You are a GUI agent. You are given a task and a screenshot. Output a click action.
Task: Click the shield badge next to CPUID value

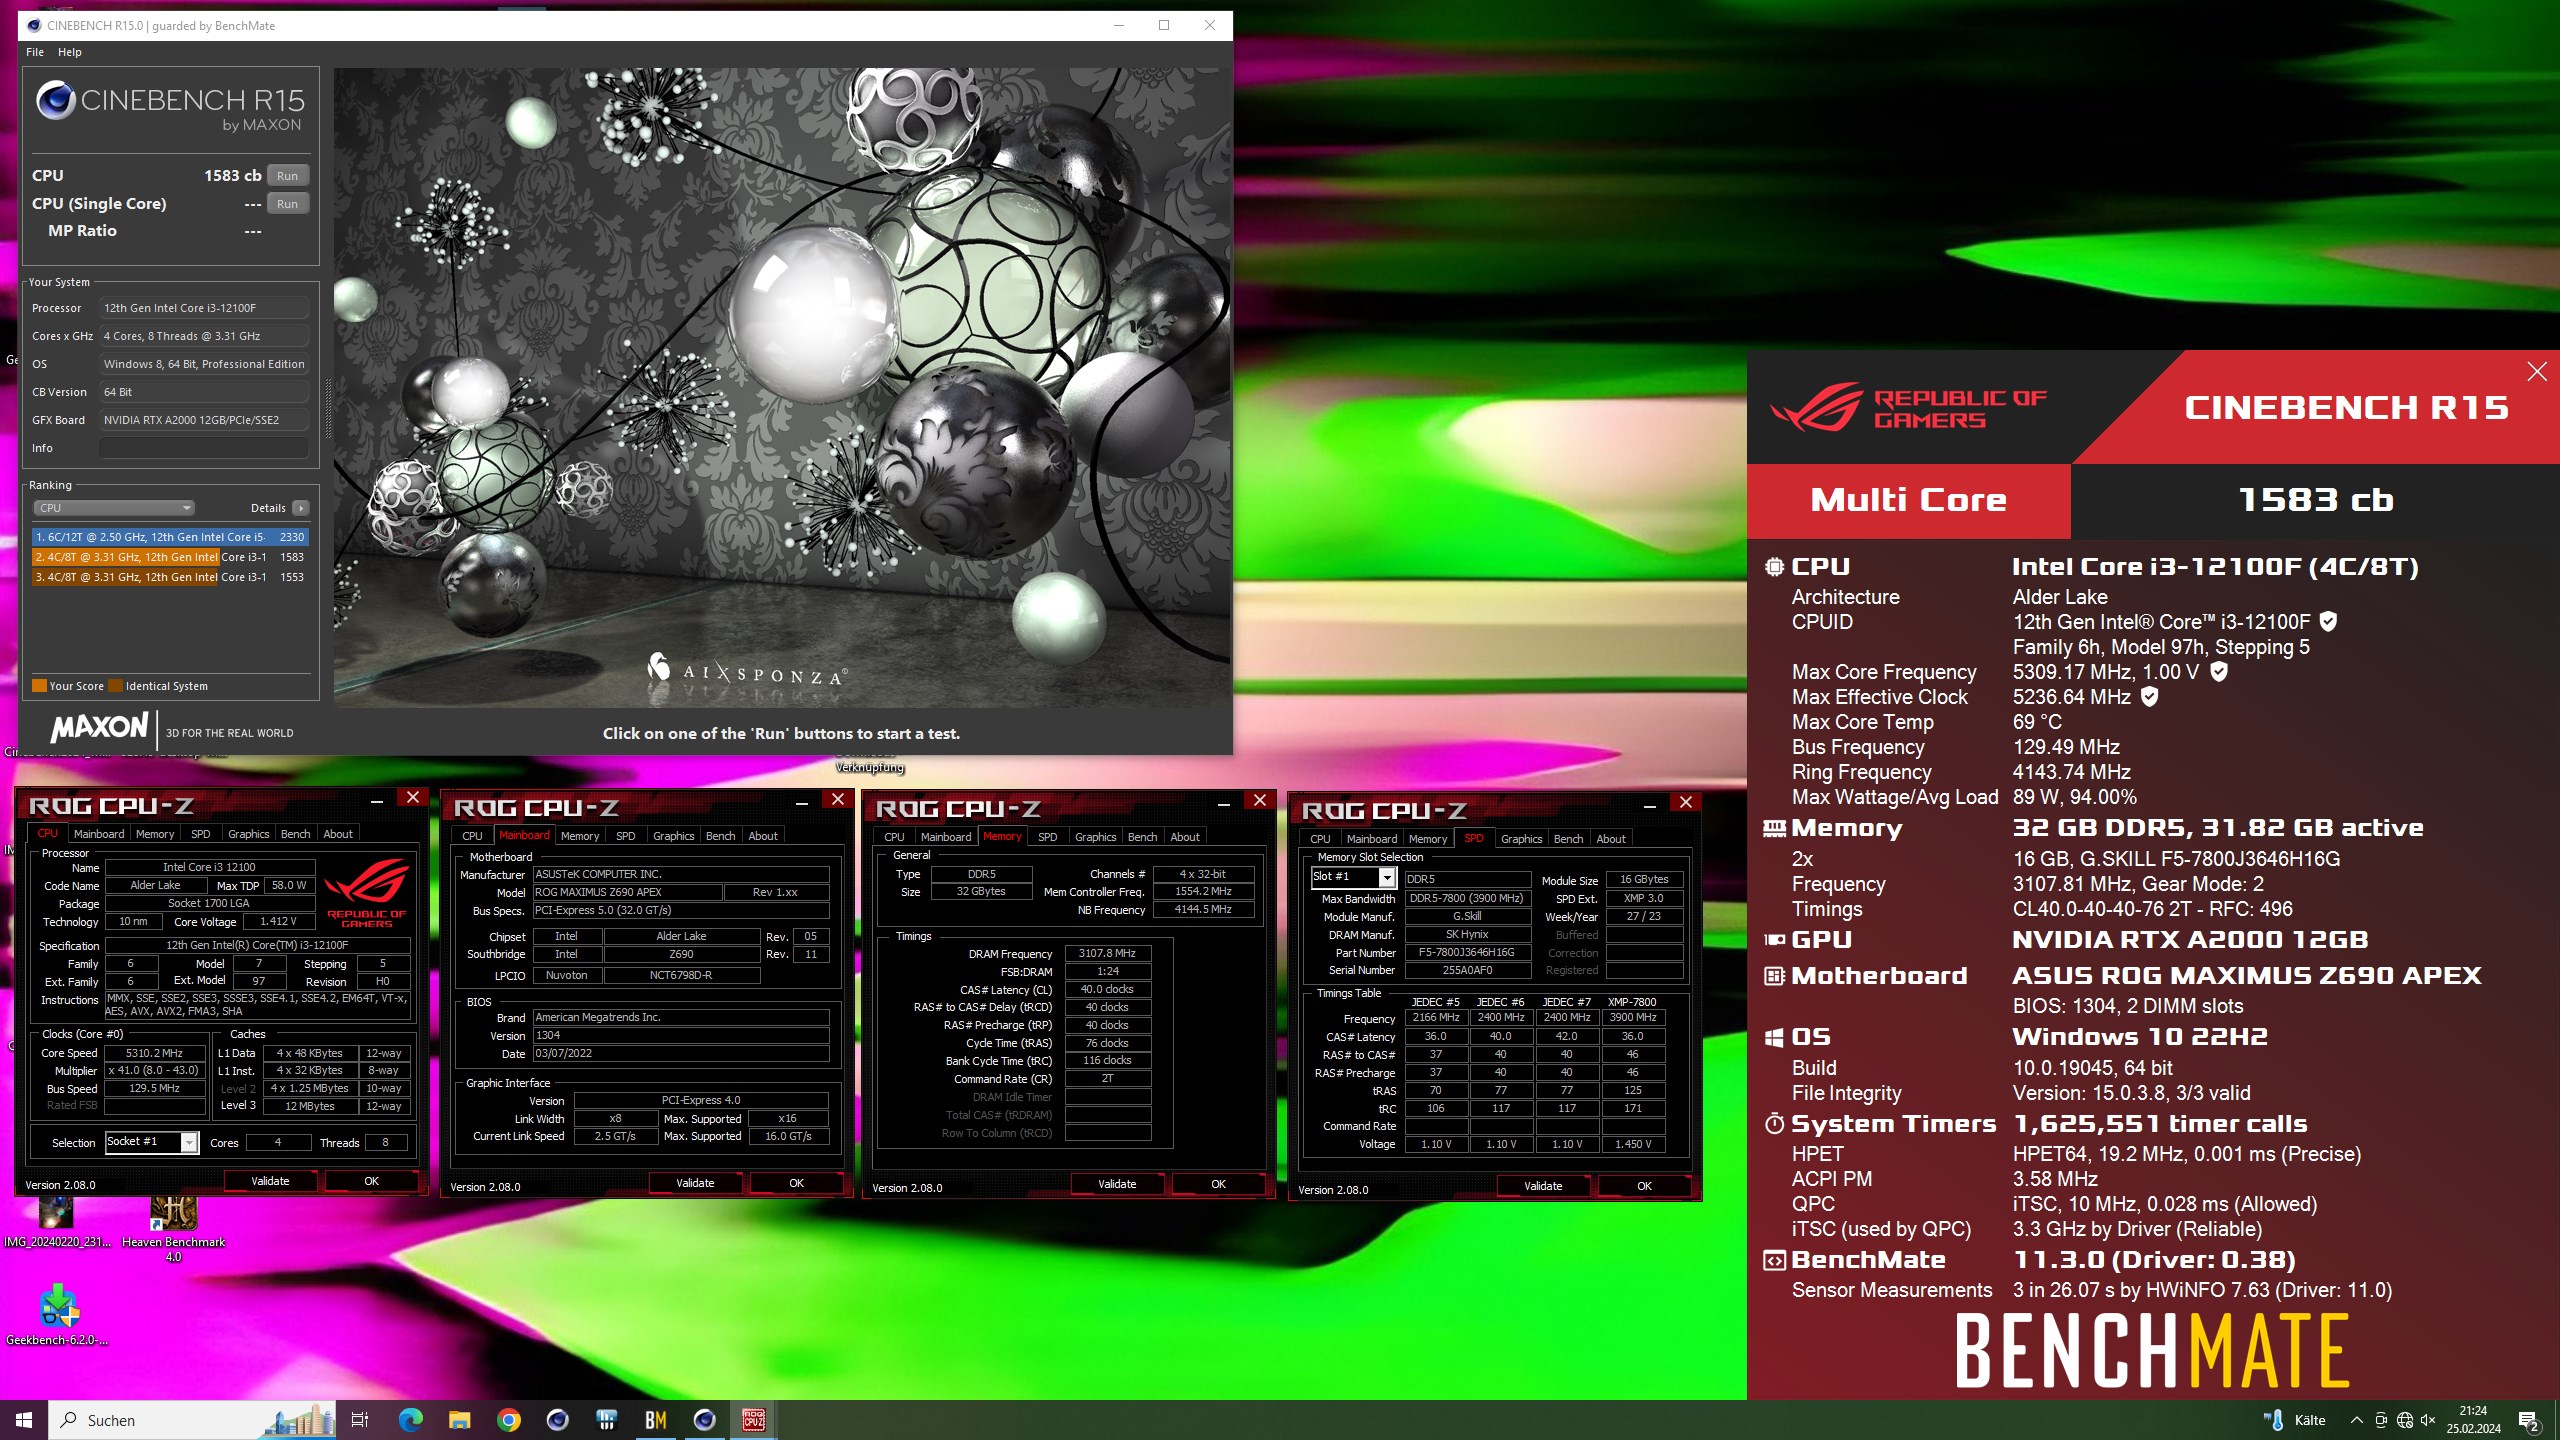2328,621
